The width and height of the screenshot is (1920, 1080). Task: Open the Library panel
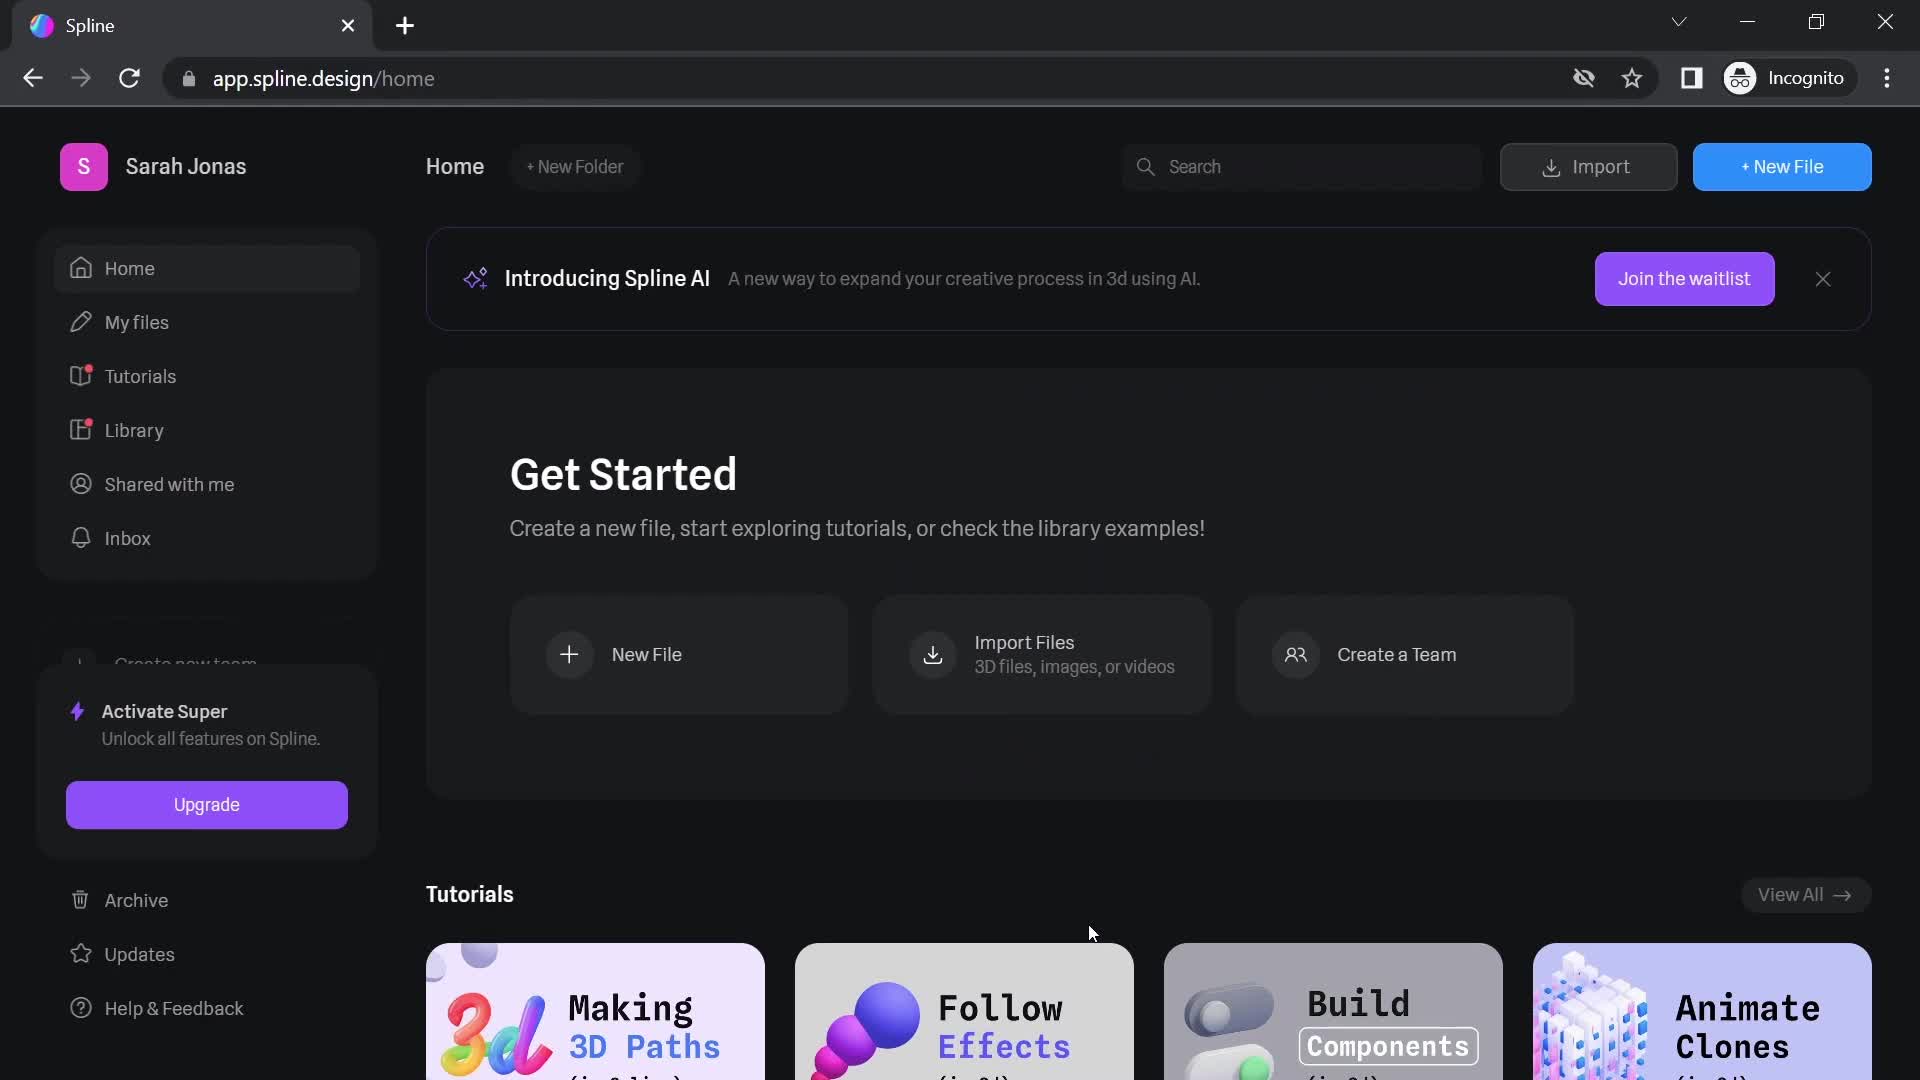pyautogui.click(x=135, y=430)
